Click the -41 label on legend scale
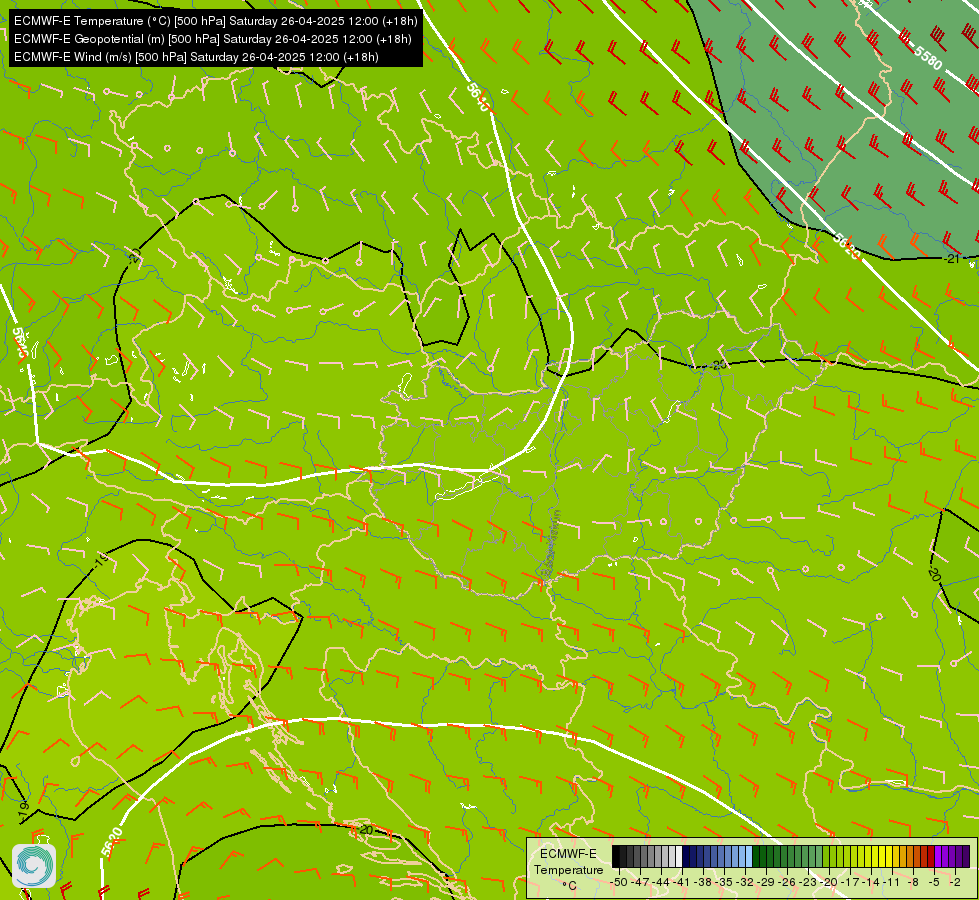 click(682, 883)
